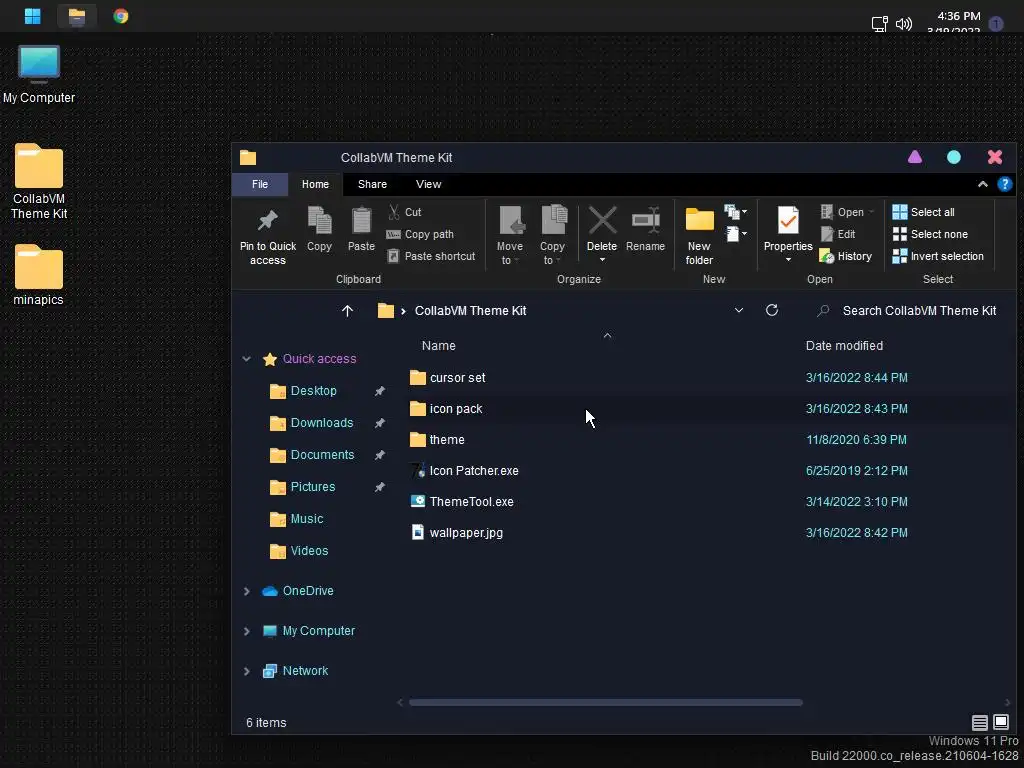
Task: Switch to the Share ribbon tab
Action: [372, 184]
